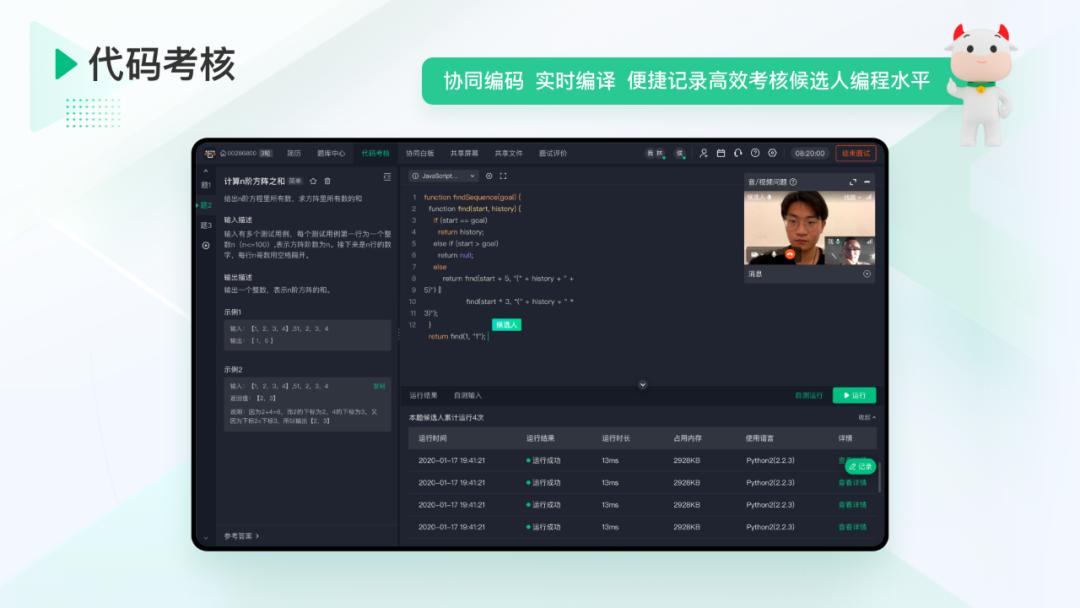View details of the third run record
This screenshot has width=1080, height=608.
coord(852,505)
